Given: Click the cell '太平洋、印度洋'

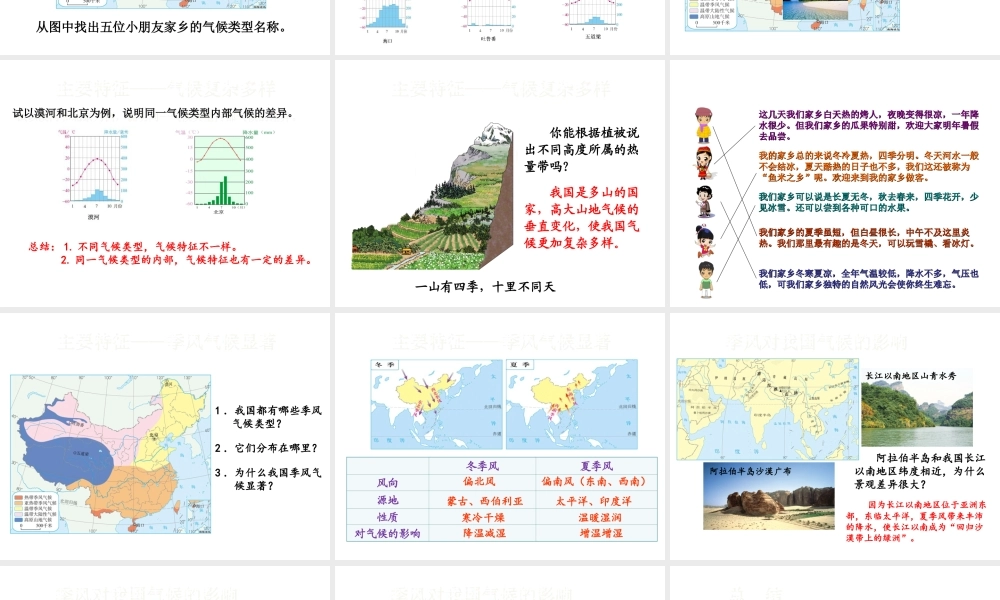Looking at the screenshot, I should tap(593, 501).
